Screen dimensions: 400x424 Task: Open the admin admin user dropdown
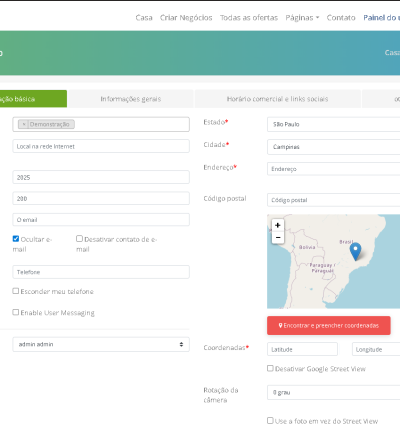101,344
